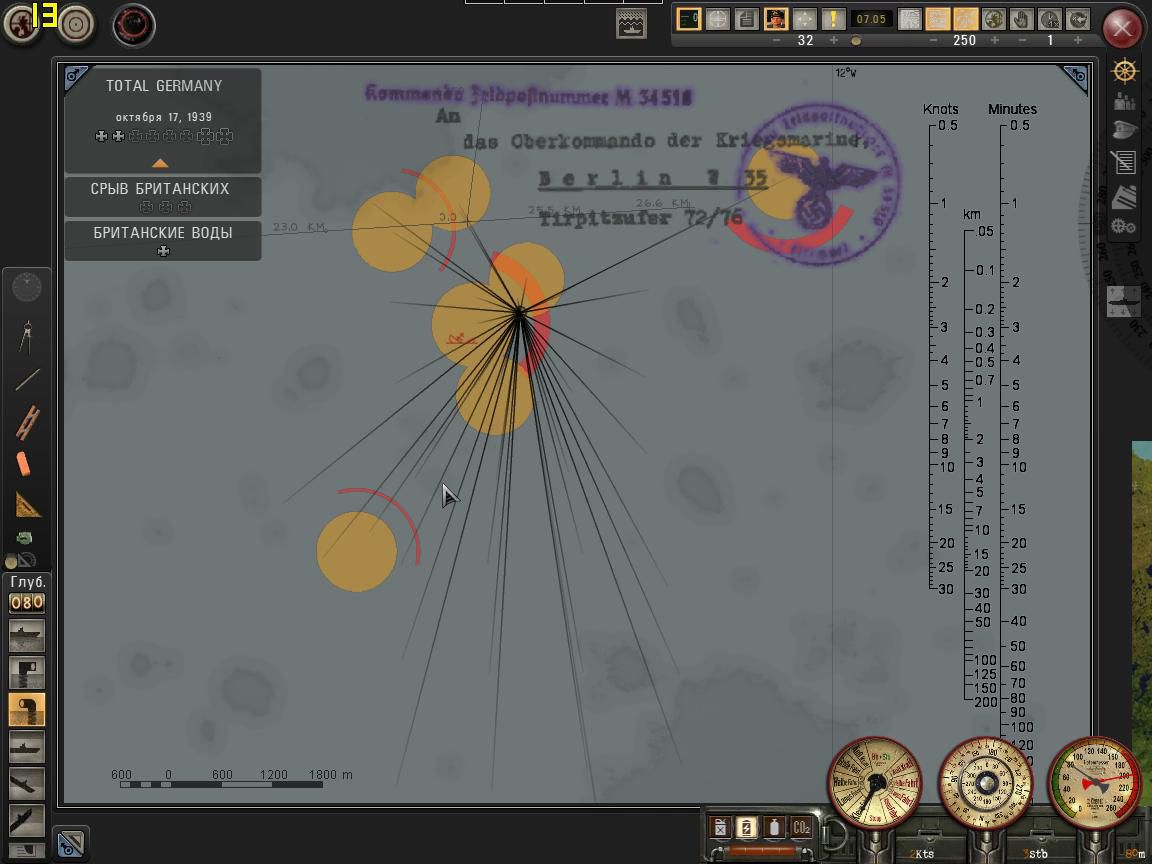This screenshot has height=864, width=1152.
Task: Click the crosshair targeting toolbar icon
Action: pos(718,19)
